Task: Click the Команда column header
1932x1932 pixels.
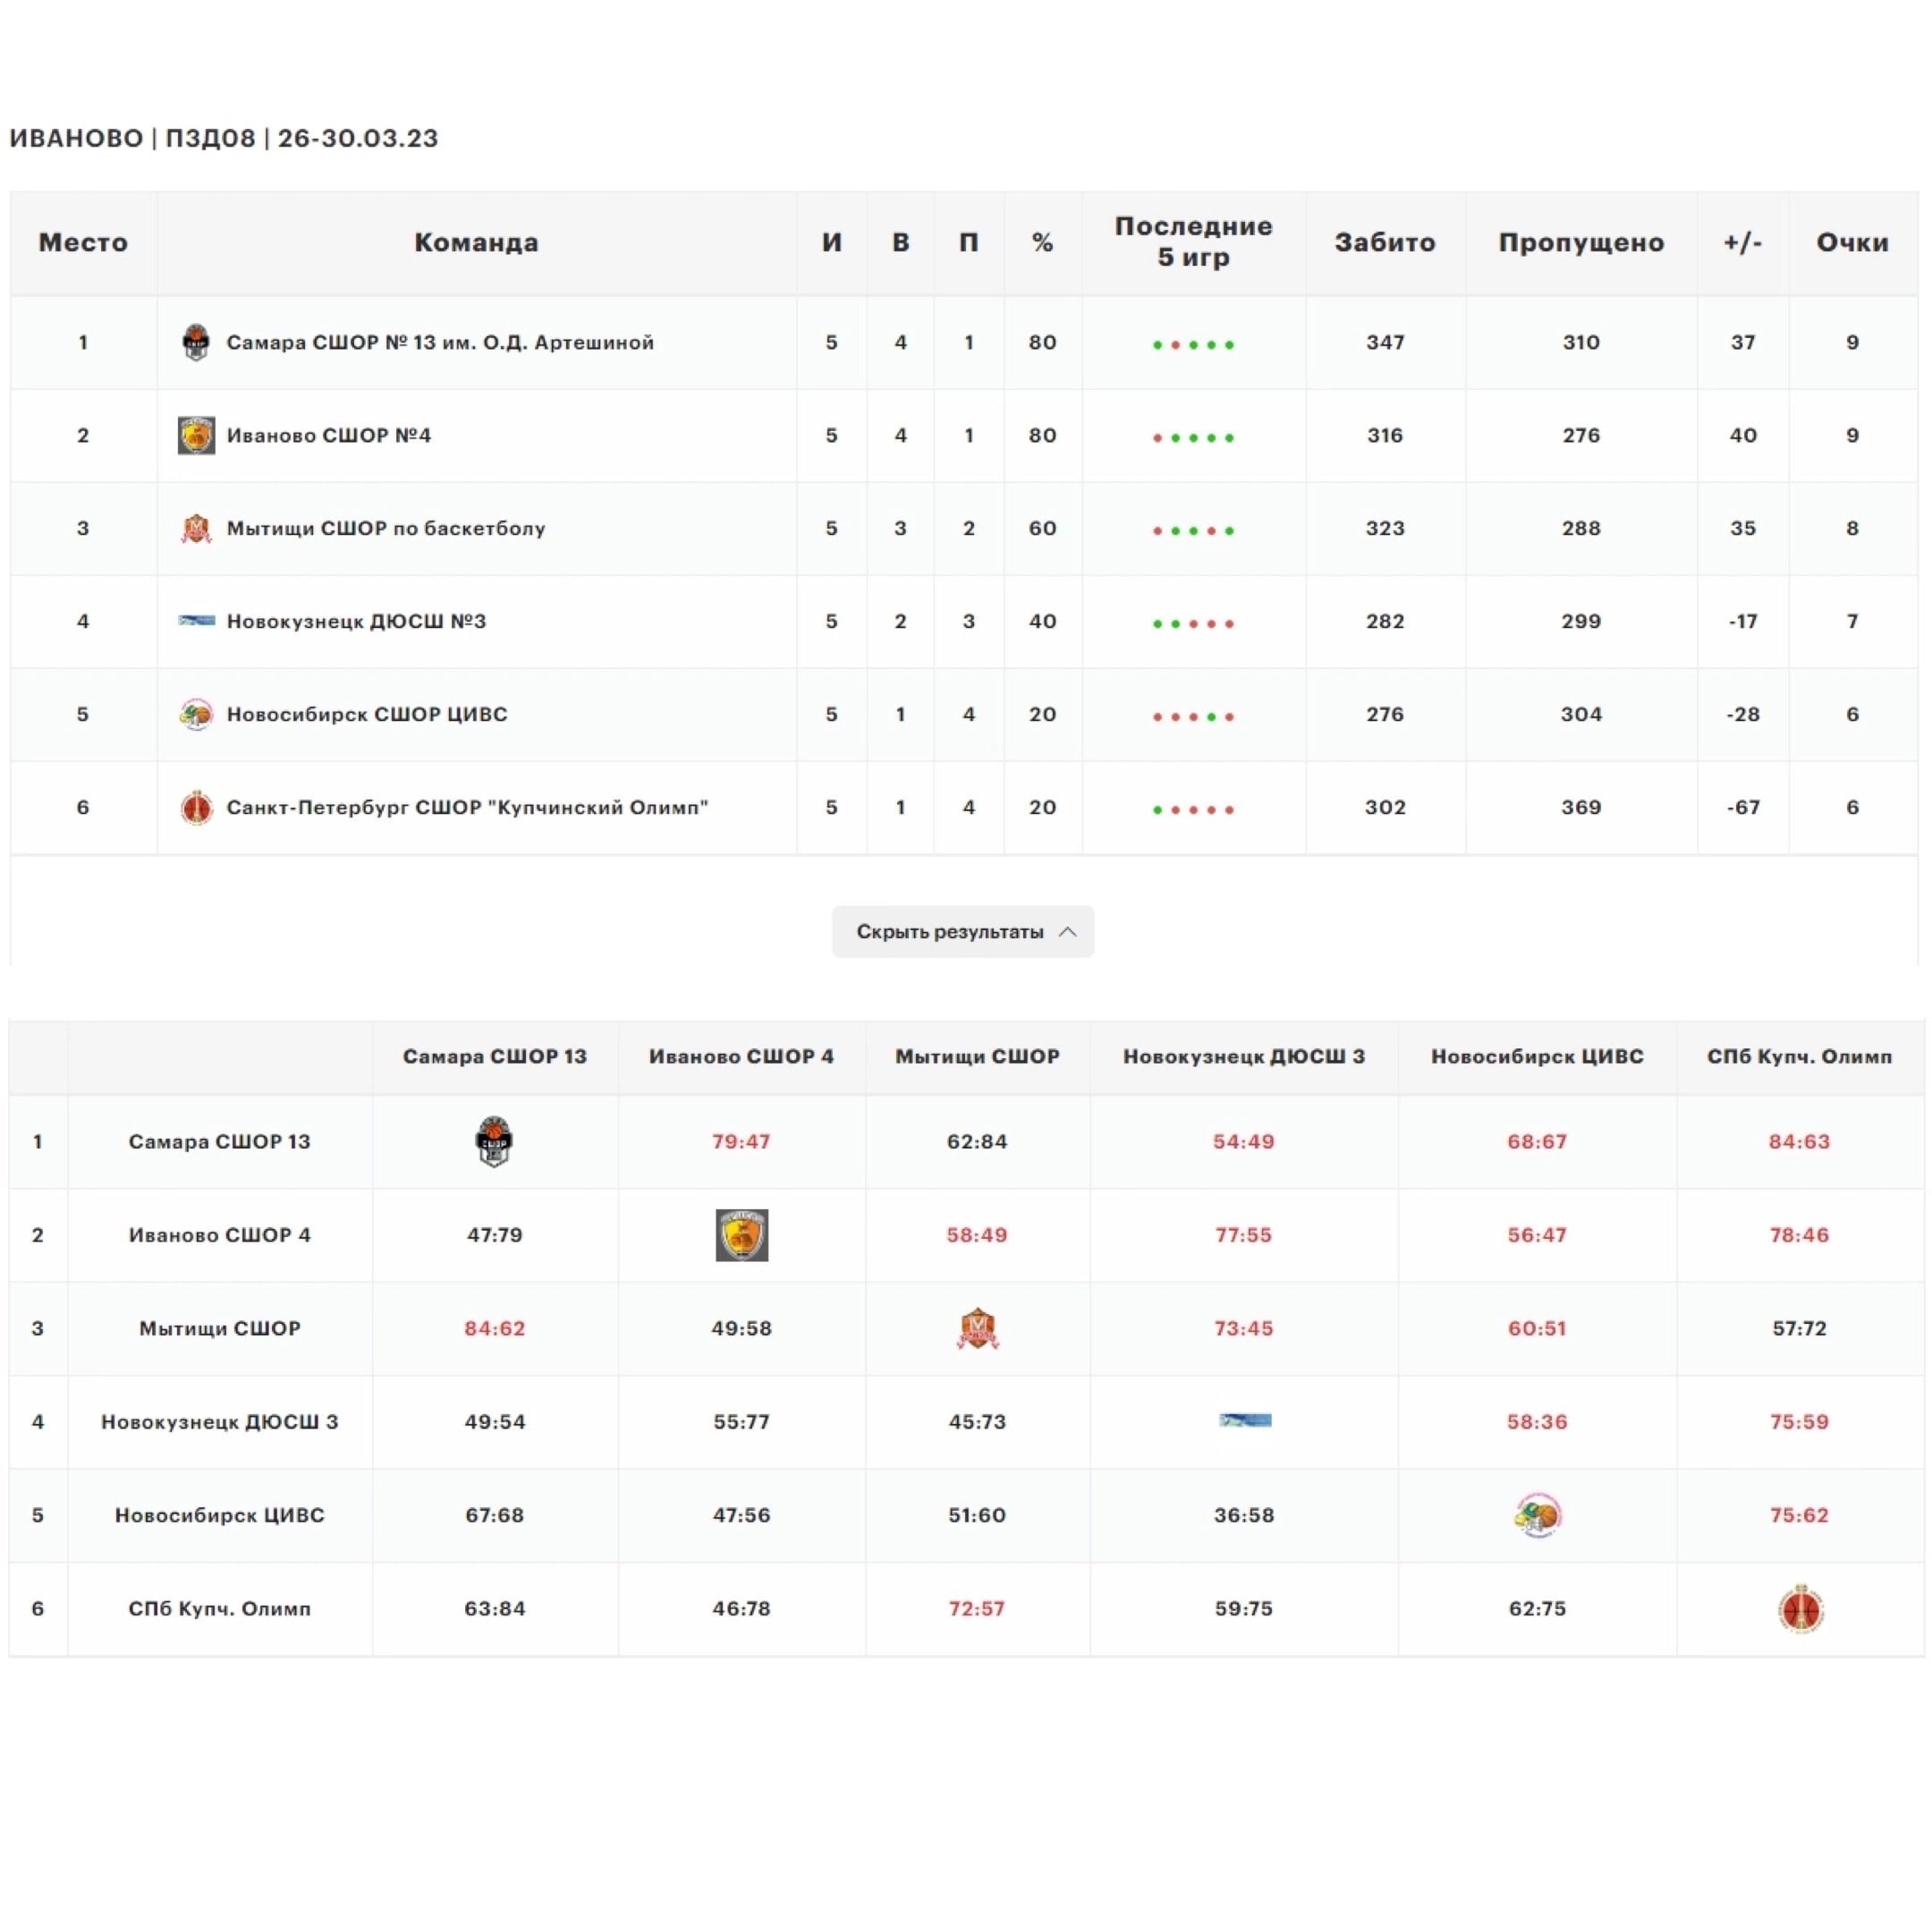Action: (x=476, y=242)
